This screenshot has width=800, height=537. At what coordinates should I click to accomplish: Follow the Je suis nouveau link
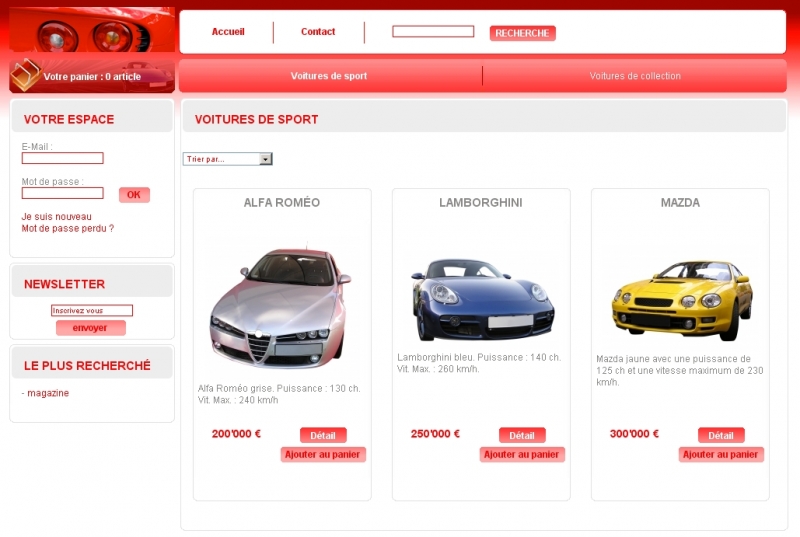click(57, 217)
